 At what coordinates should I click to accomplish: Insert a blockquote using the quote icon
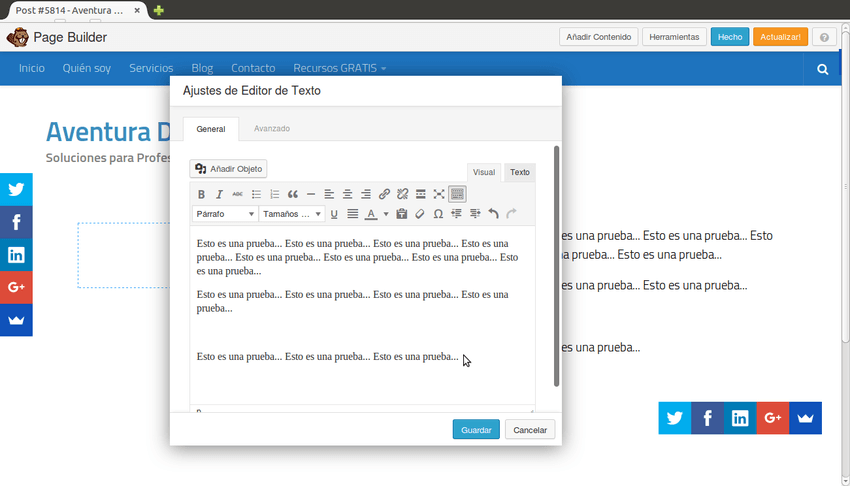[293, 194]
